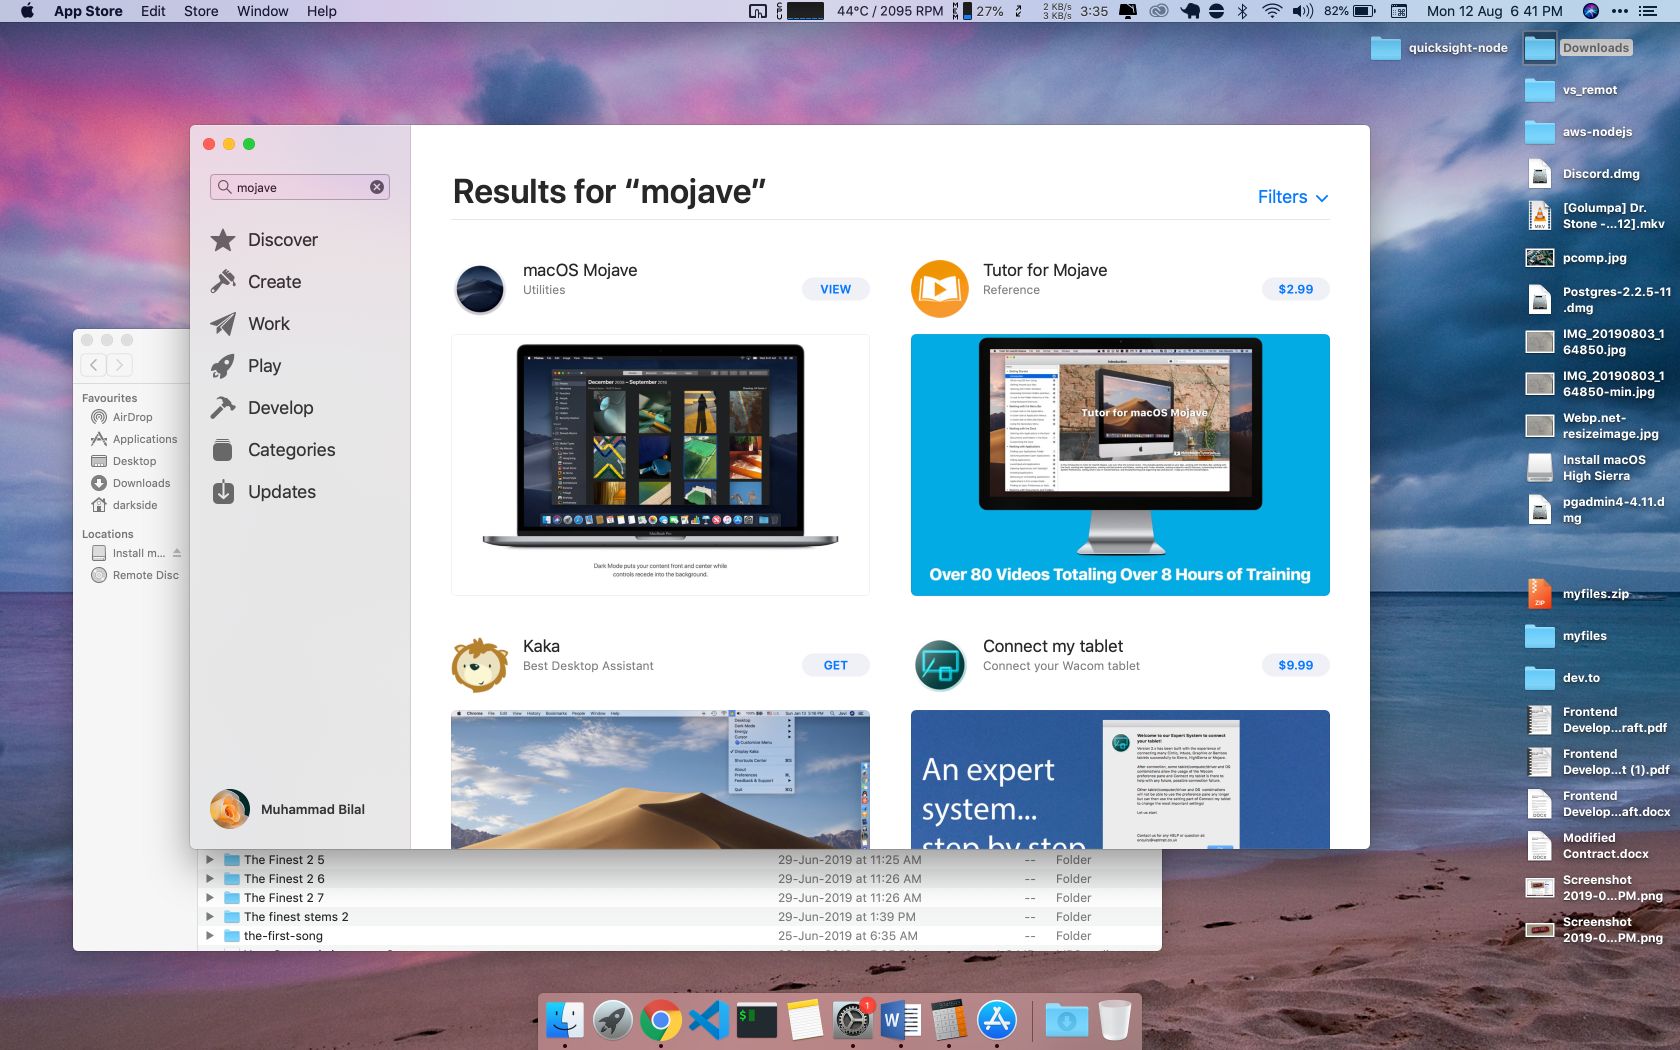The width and height of the screenshot is (1680, 1050).
Task: Clear the mojave search text
Action: point(377,187)
